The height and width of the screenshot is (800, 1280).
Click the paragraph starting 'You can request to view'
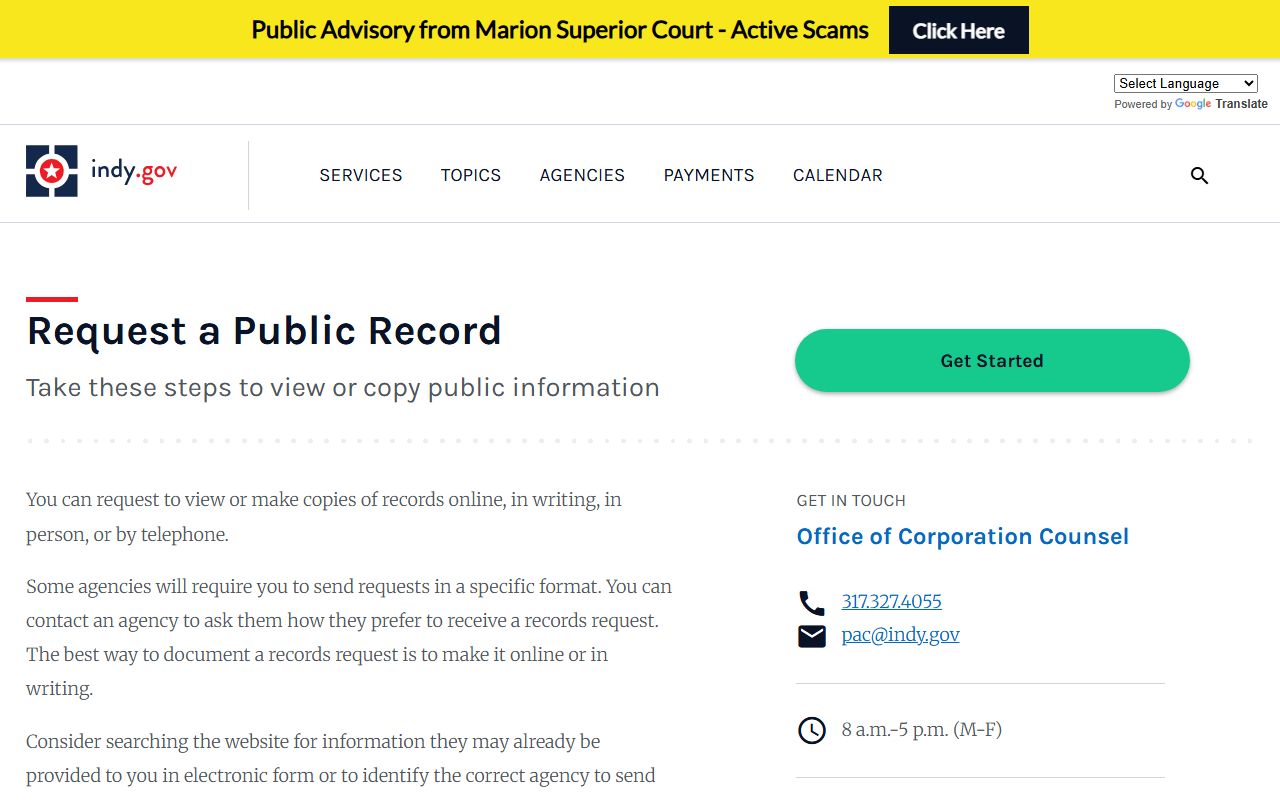click(324, 517)
